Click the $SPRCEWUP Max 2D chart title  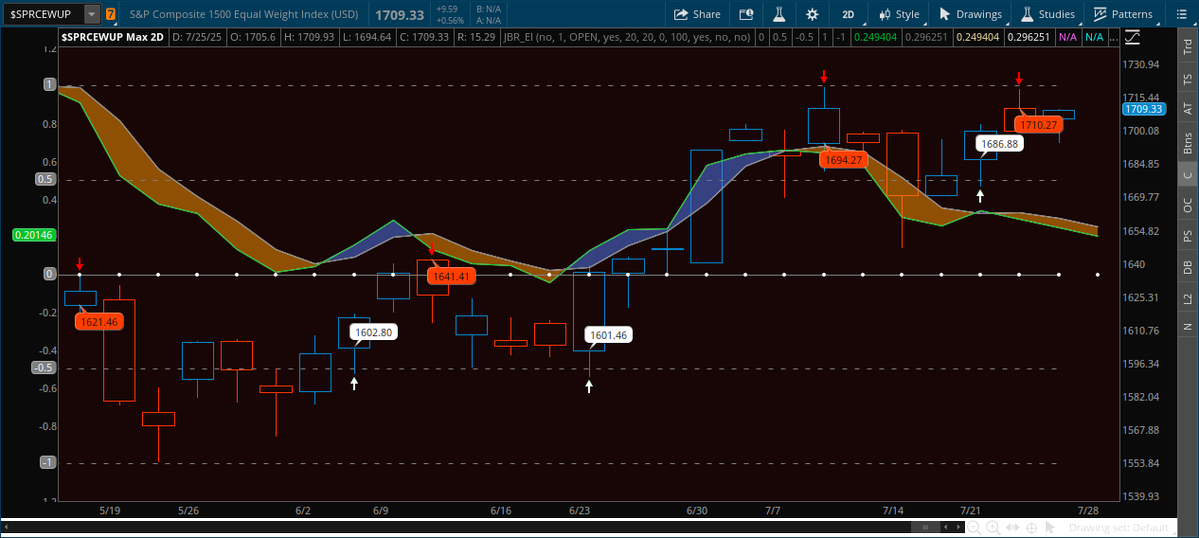point(112,37)
